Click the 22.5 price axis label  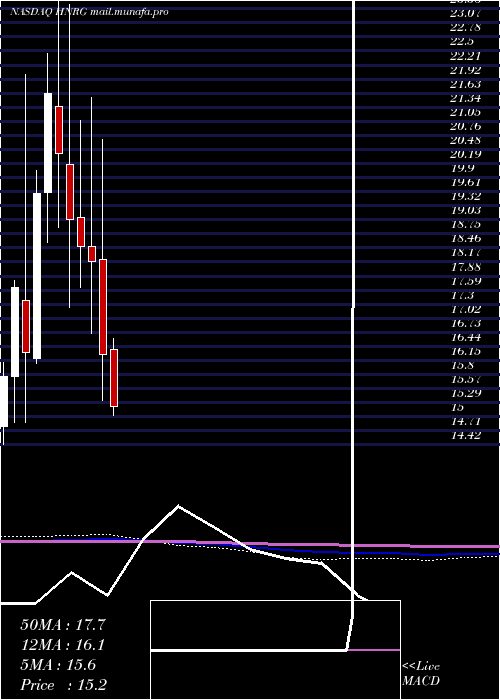pos(463,42)
